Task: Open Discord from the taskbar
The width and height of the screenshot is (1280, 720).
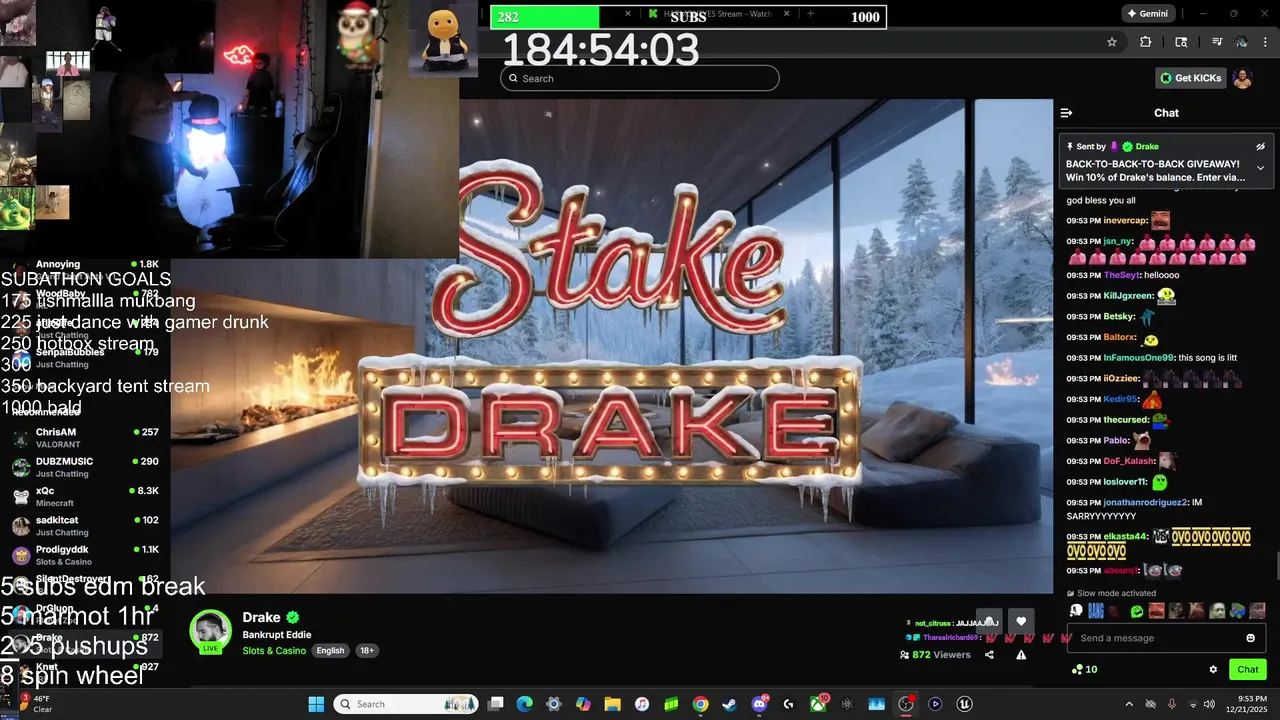Action: tap(759, 704)
